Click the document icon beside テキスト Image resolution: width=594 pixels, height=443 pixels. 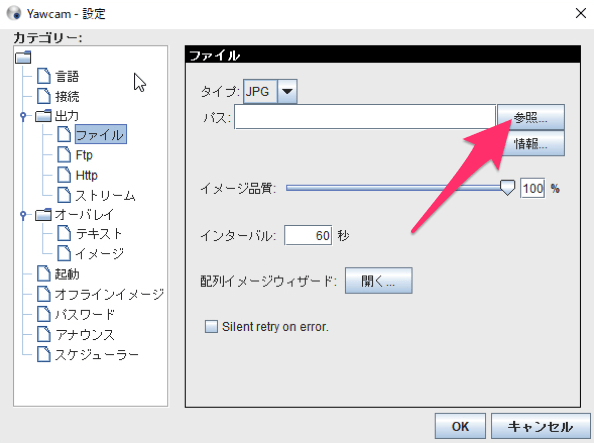click(64, 233)
